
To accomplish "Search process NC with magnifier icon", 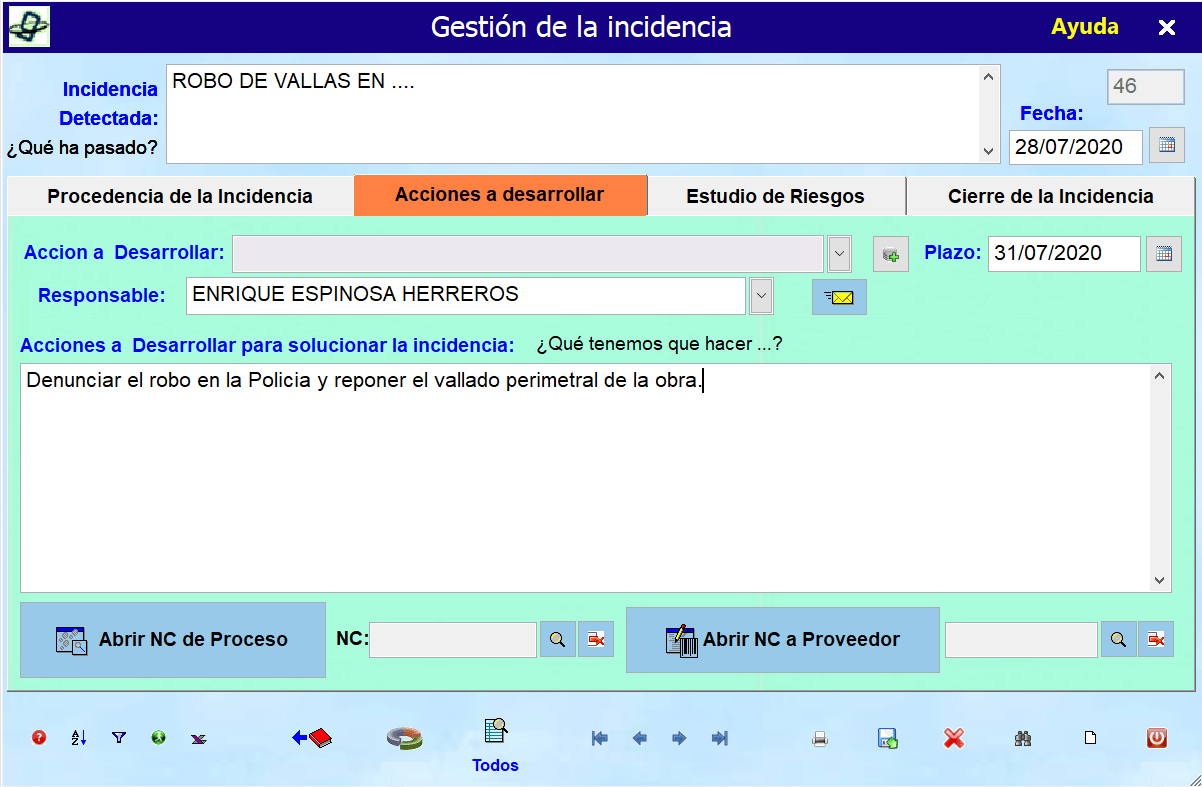I will click(558, 639).
